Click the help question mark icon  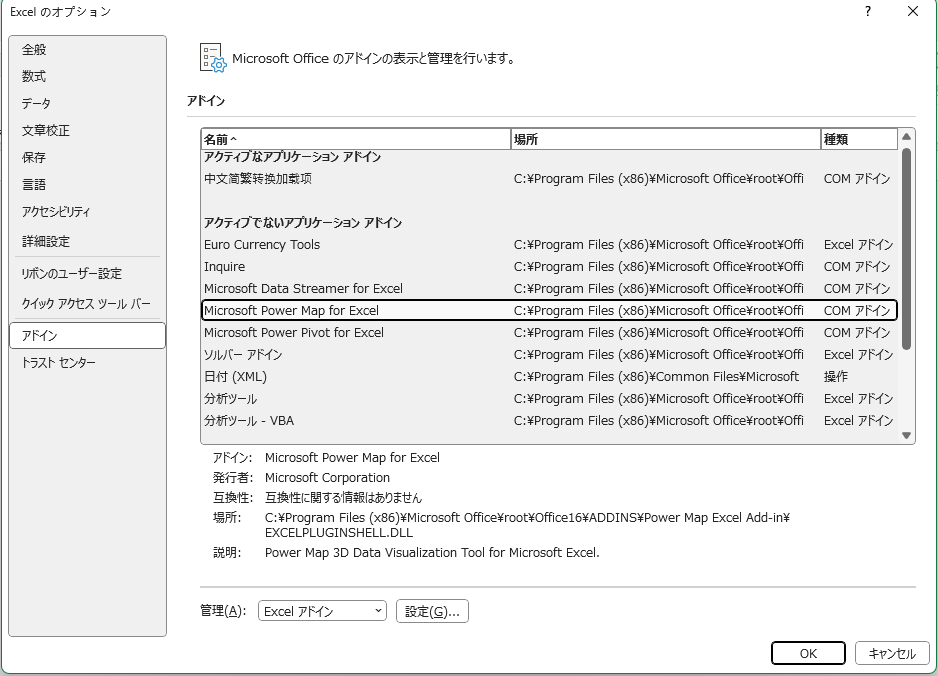867,12
